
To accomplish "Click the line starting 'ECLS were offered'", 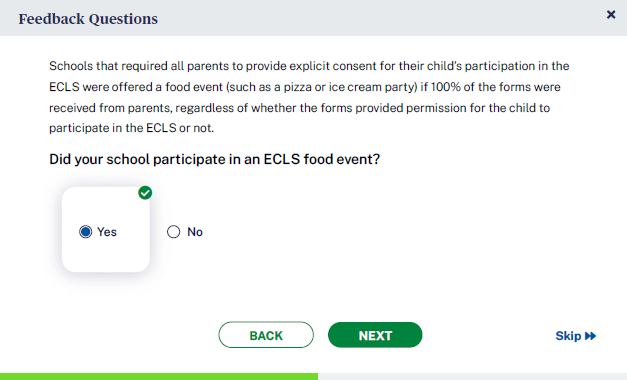I will click(305, 87).
